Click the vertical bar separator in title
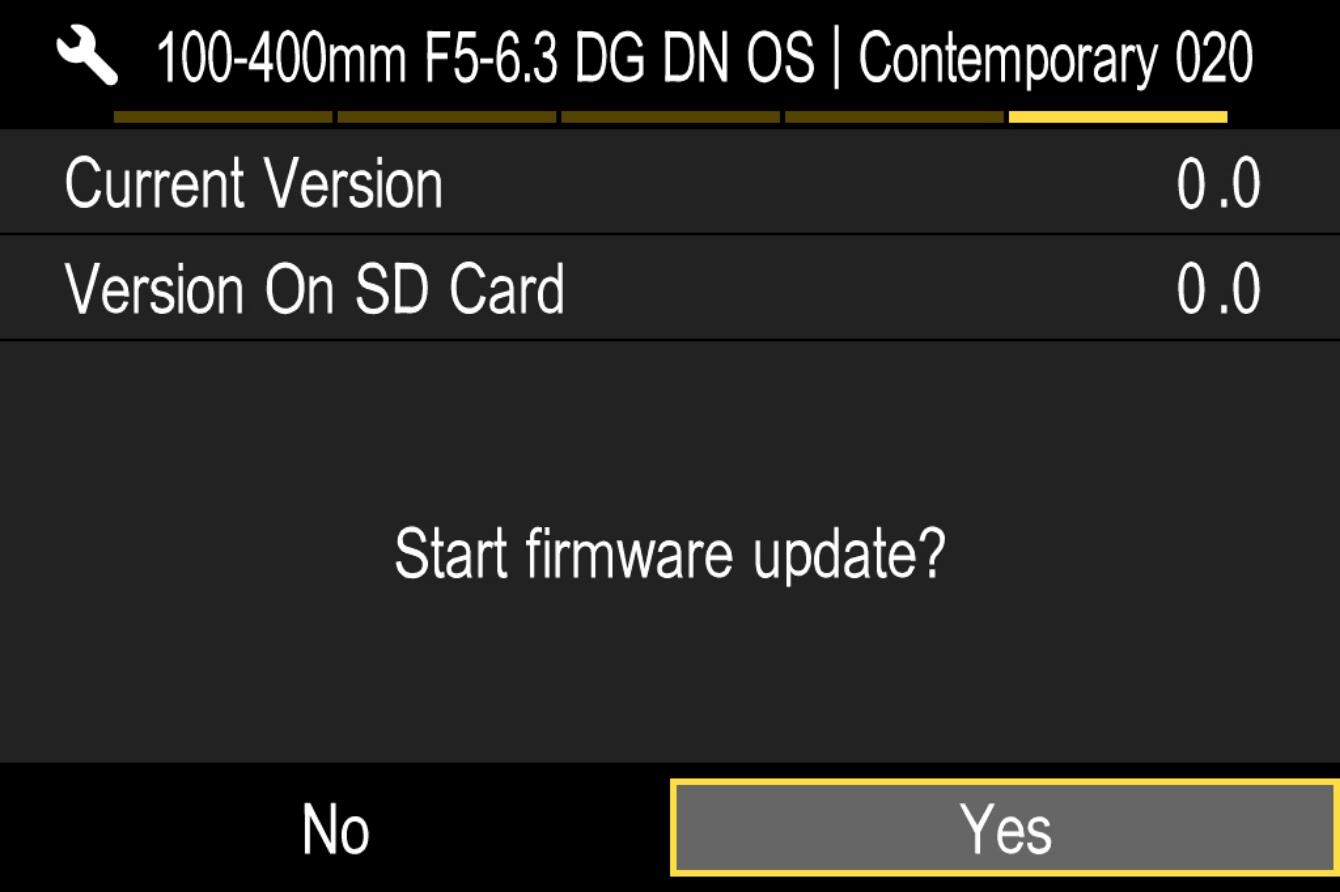 pos(836,60)
